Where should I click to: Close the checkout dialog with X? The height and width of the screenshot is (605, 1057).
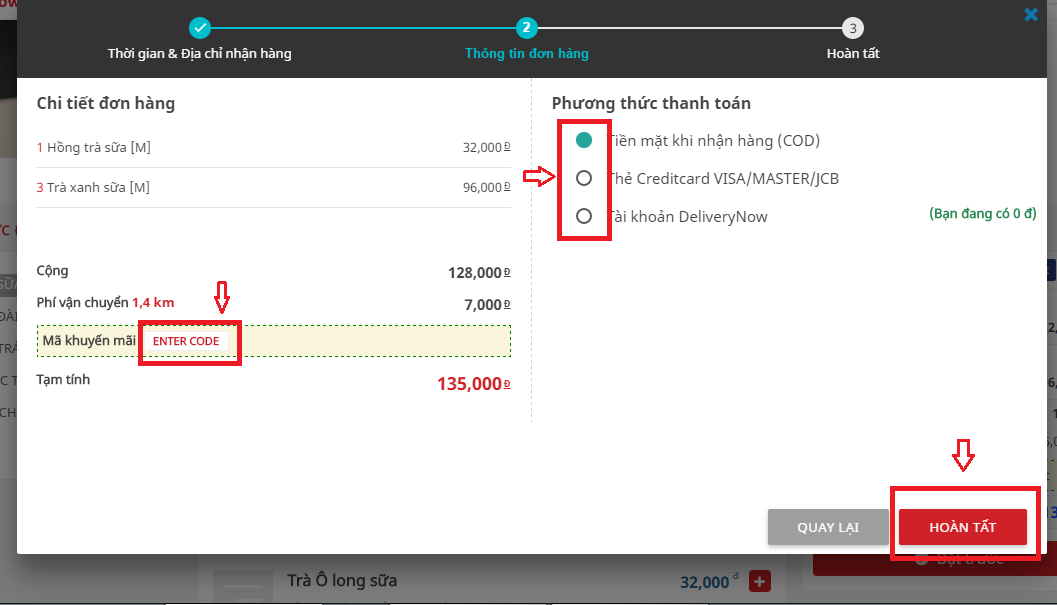tap(1031, 15)
